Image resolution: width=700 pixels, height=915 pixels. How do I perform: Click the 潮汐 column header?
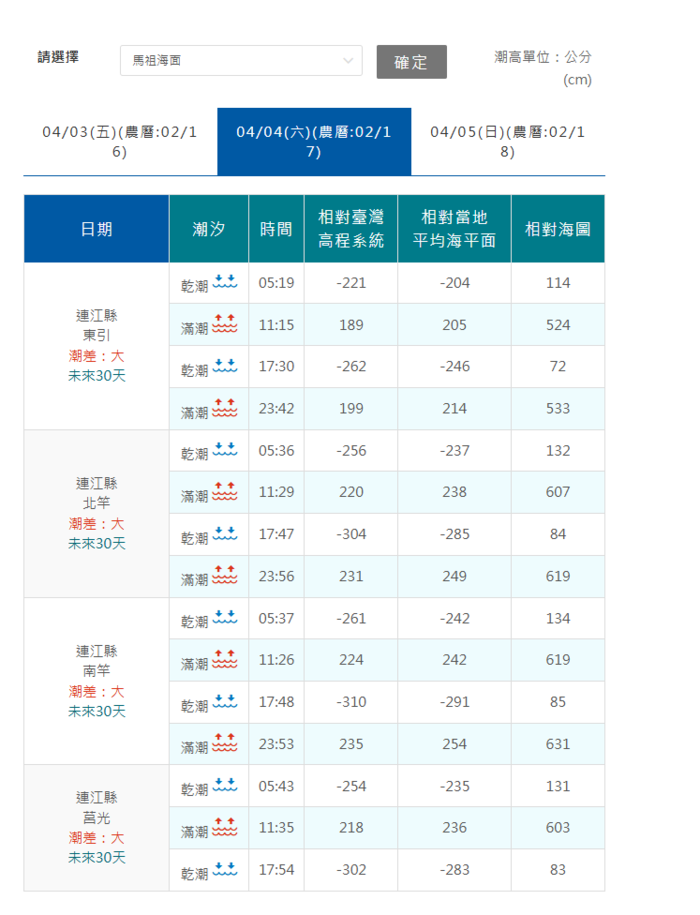(x=208, y=229)
